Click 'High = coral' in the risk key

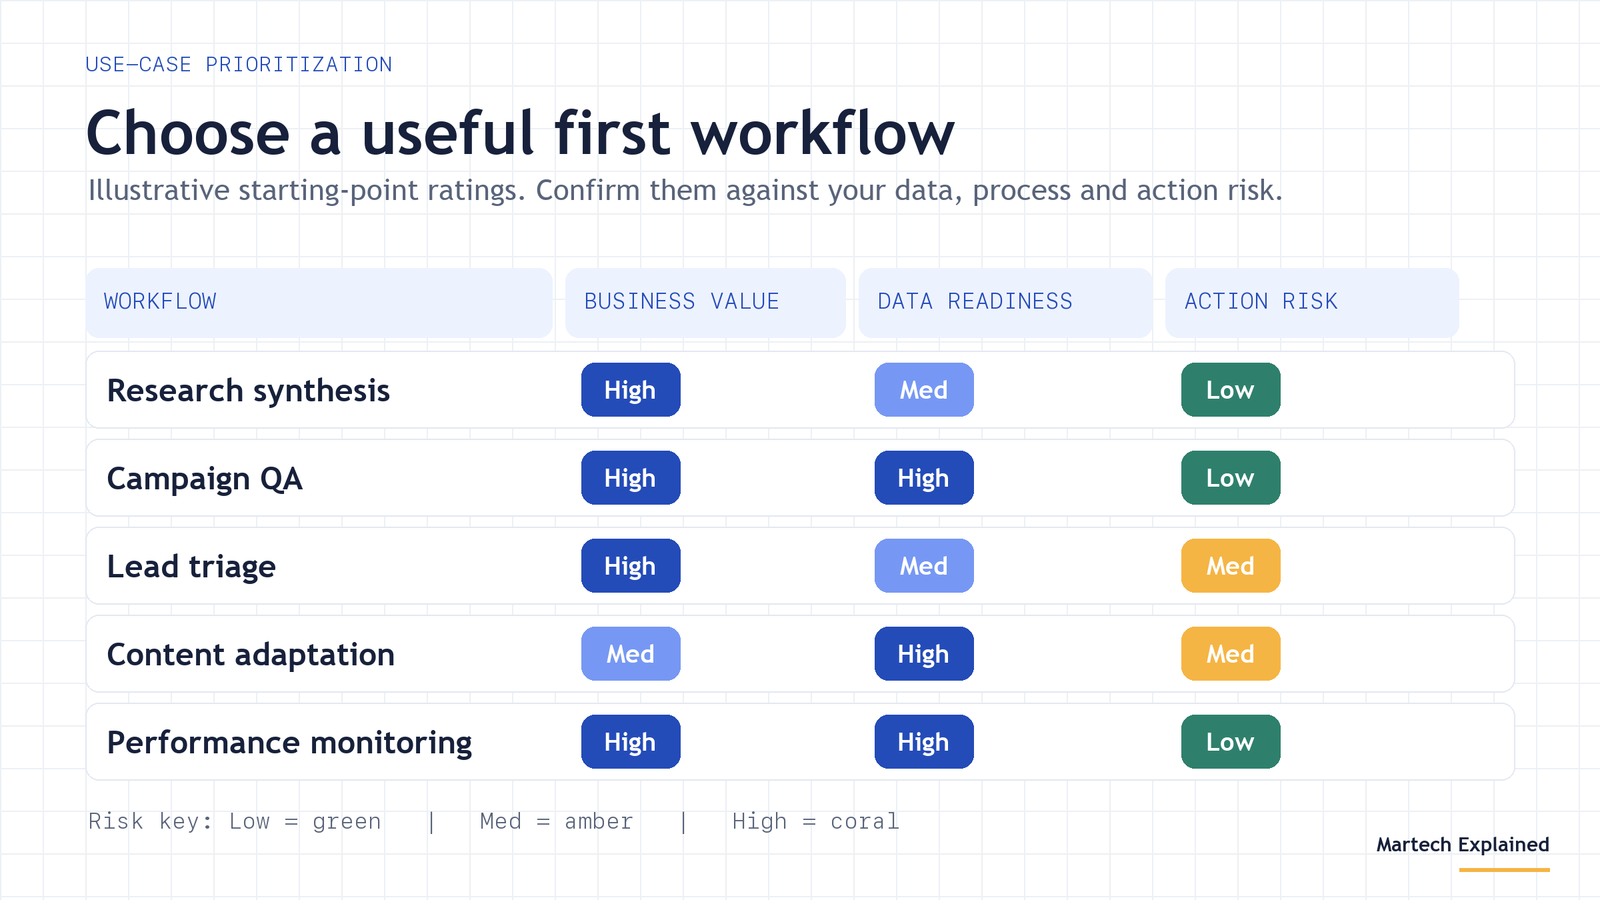click(816, 822)
